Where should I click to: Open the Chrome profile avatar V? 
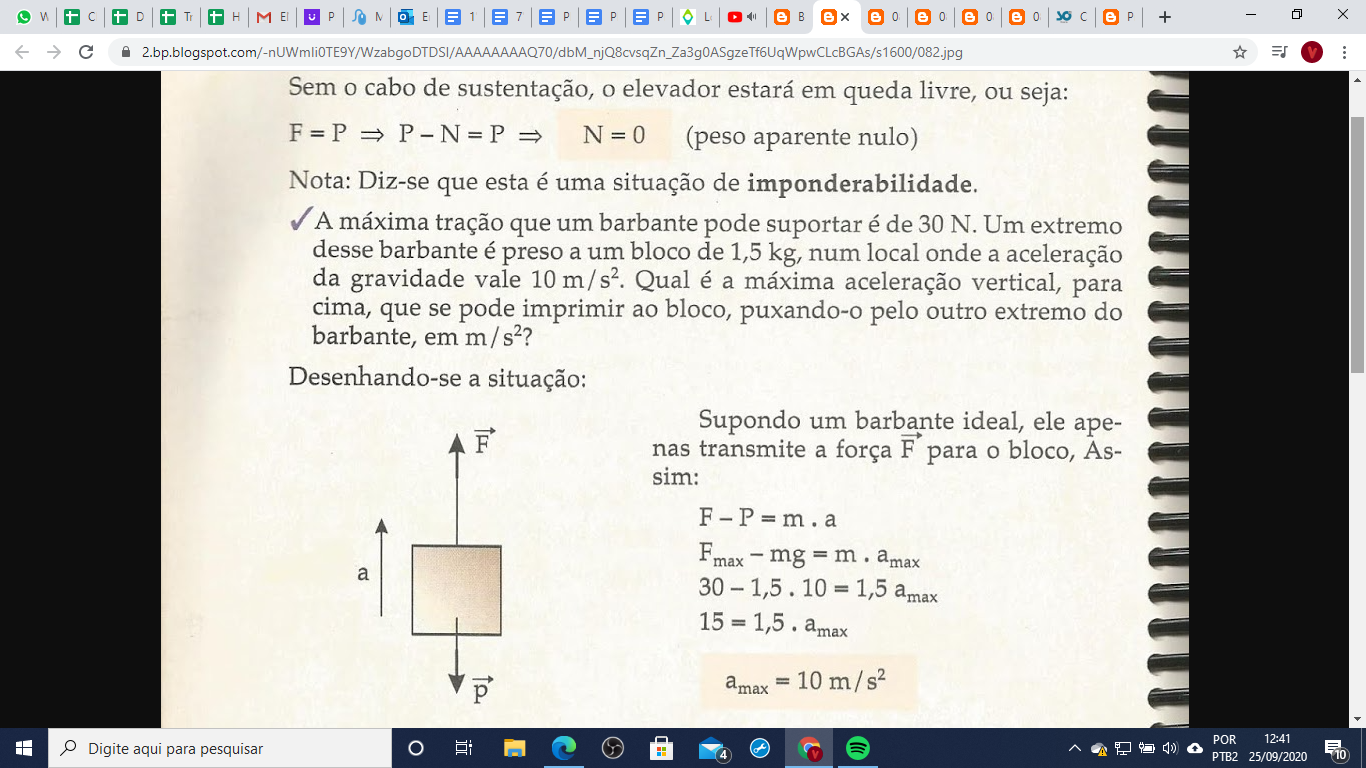(1312, 52)
